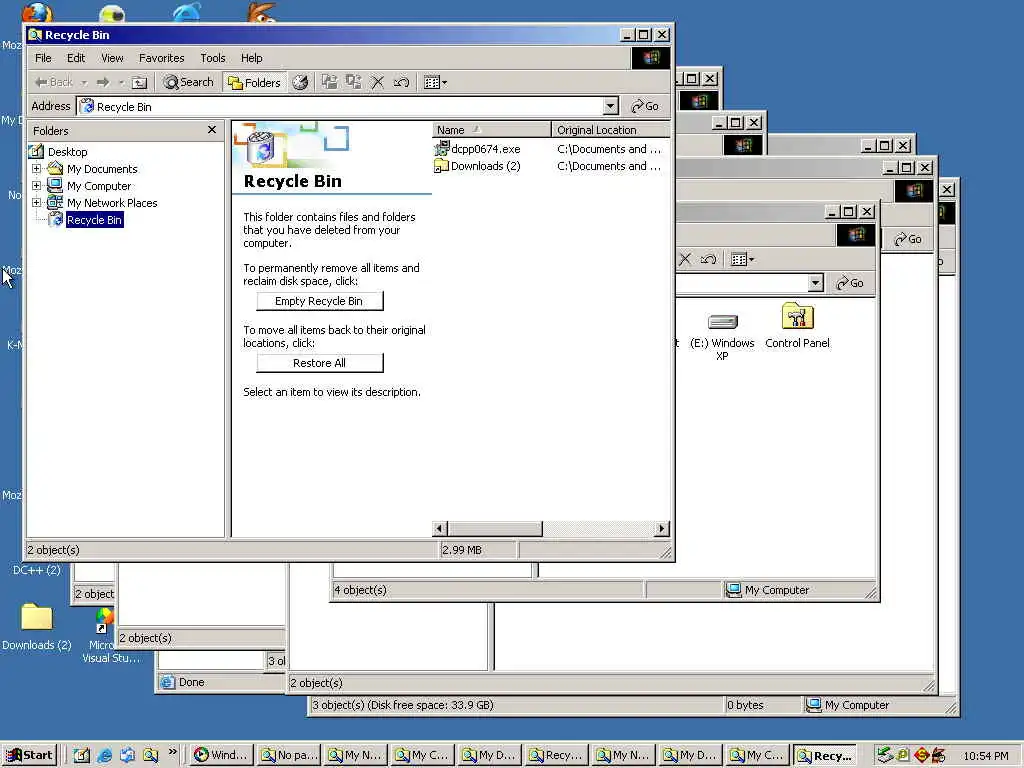Click the History toolbar icon
The height and width of the screenshot is (768, 1024).
click(x=300, y=82)
